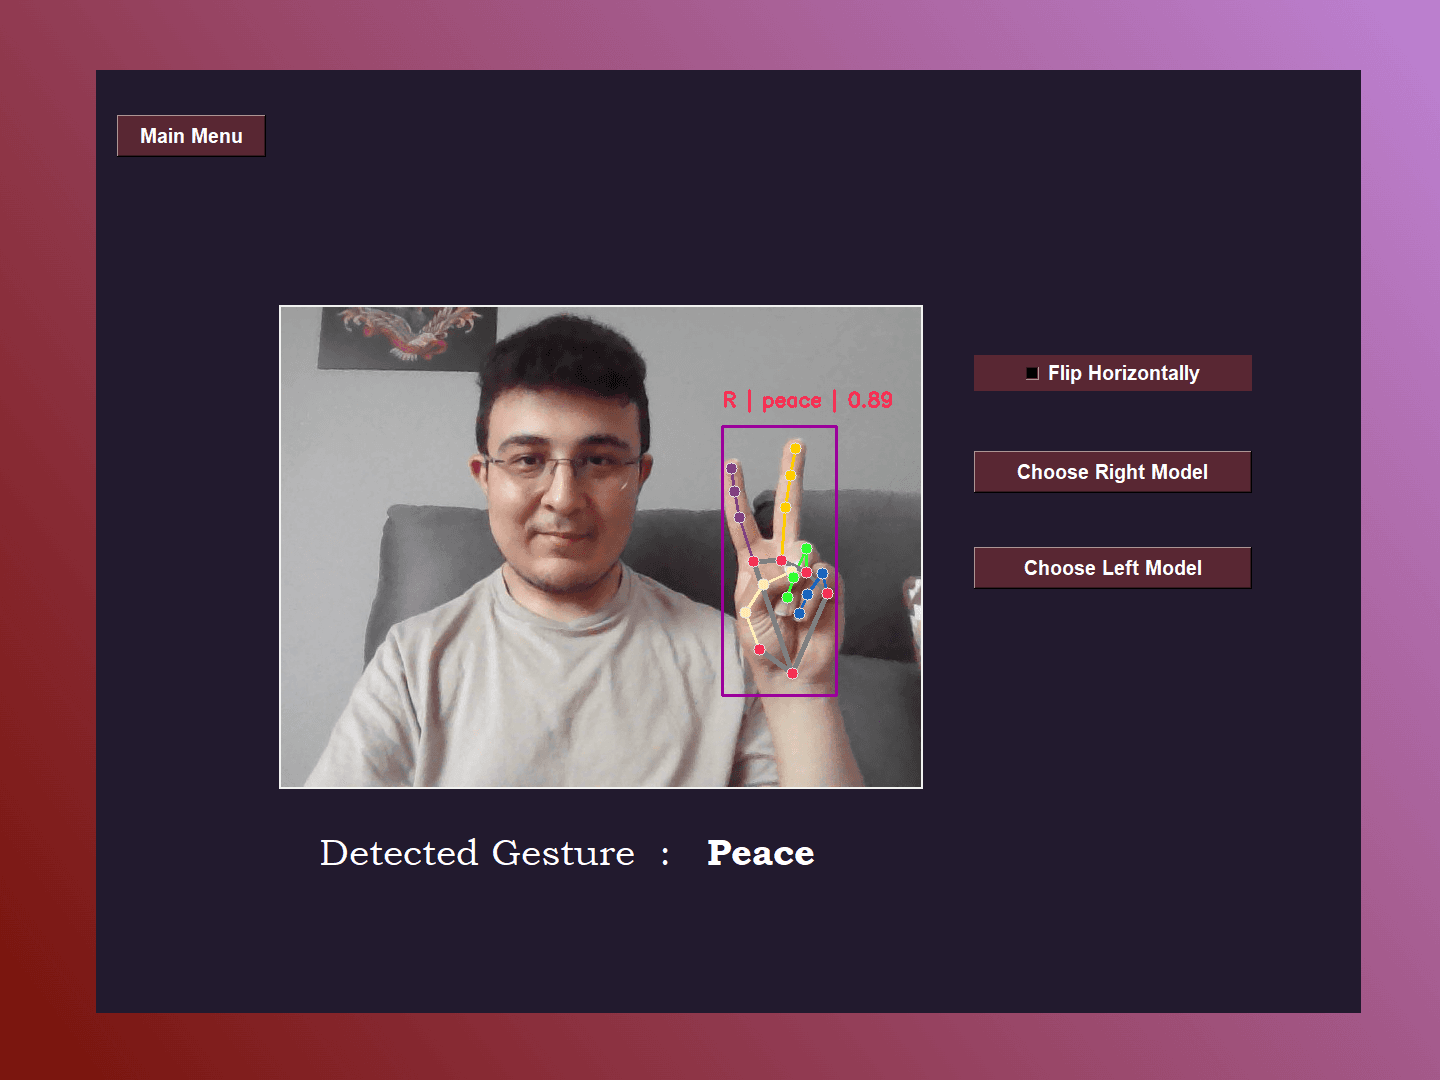Open the Choose Left Model button
This screenshot has height=1080, width=1440.
pos(1112,568)
